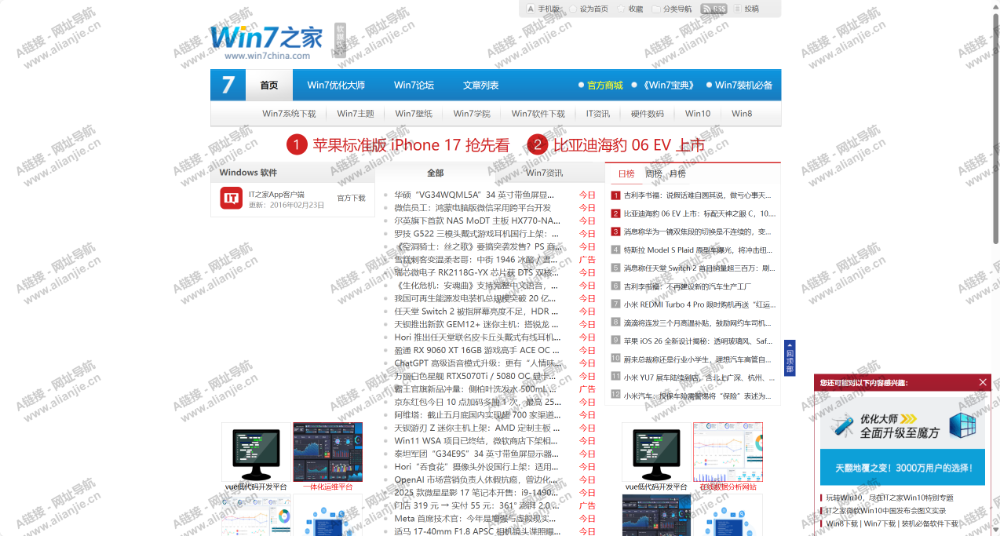Switch to the 全部 news tab
Image resolution: width=1000 pixels, height=536 pixels.
coord(435,173)
